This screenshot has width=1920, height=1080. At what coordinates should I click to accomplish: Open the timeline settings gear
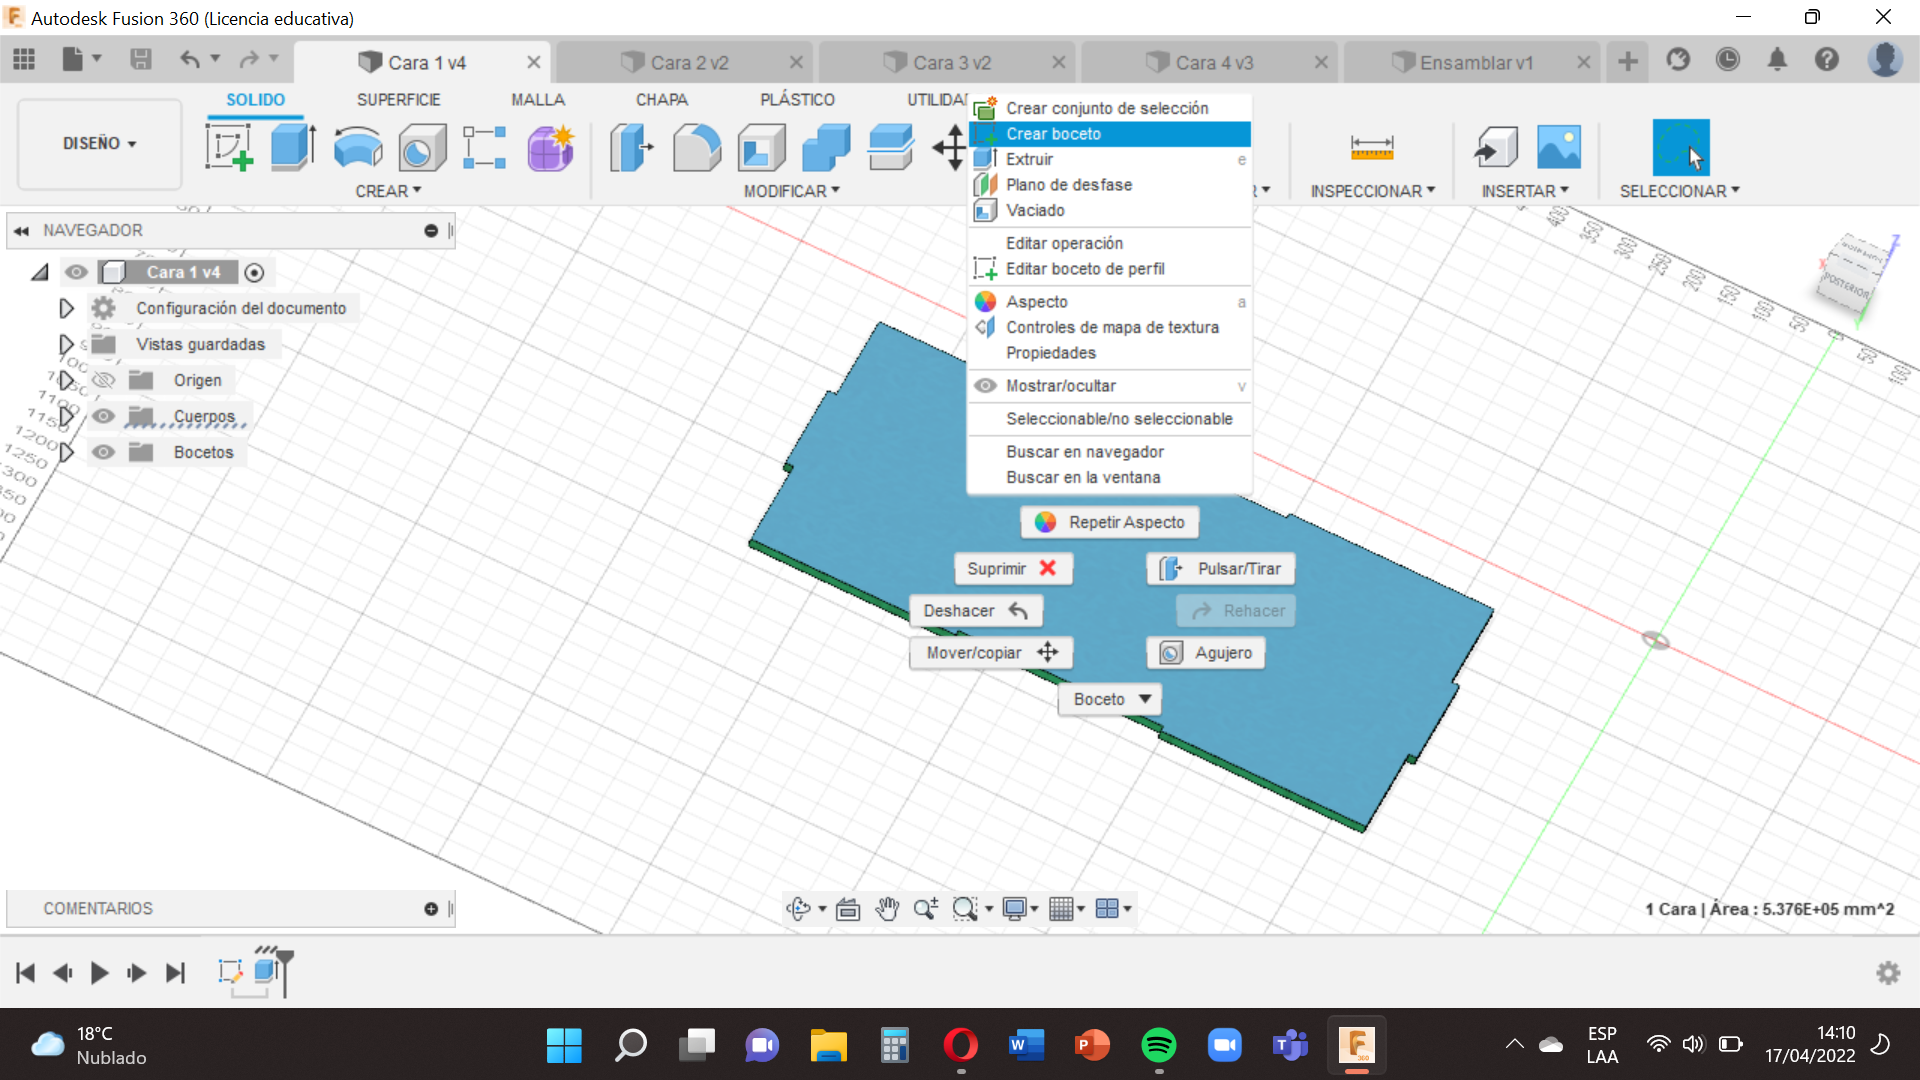1888,972
